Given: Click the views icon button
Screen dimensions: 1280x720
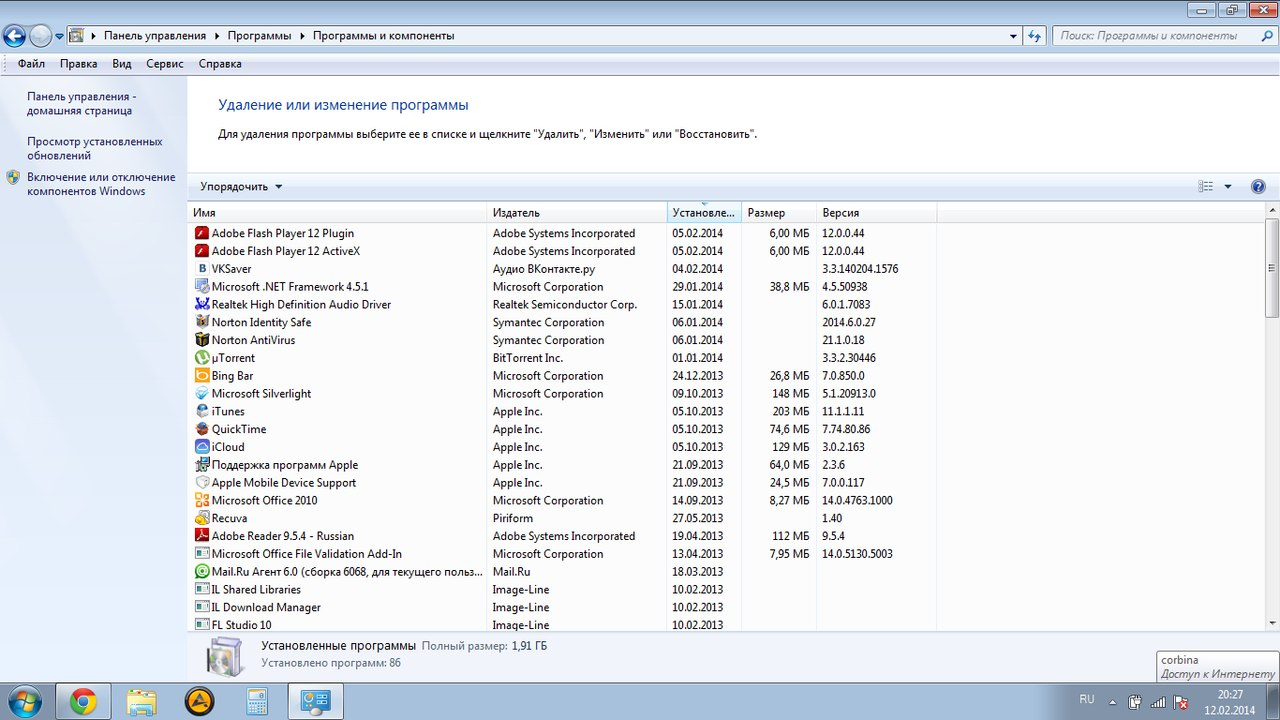Looking at the screenshot, I should click(1206, 187).
